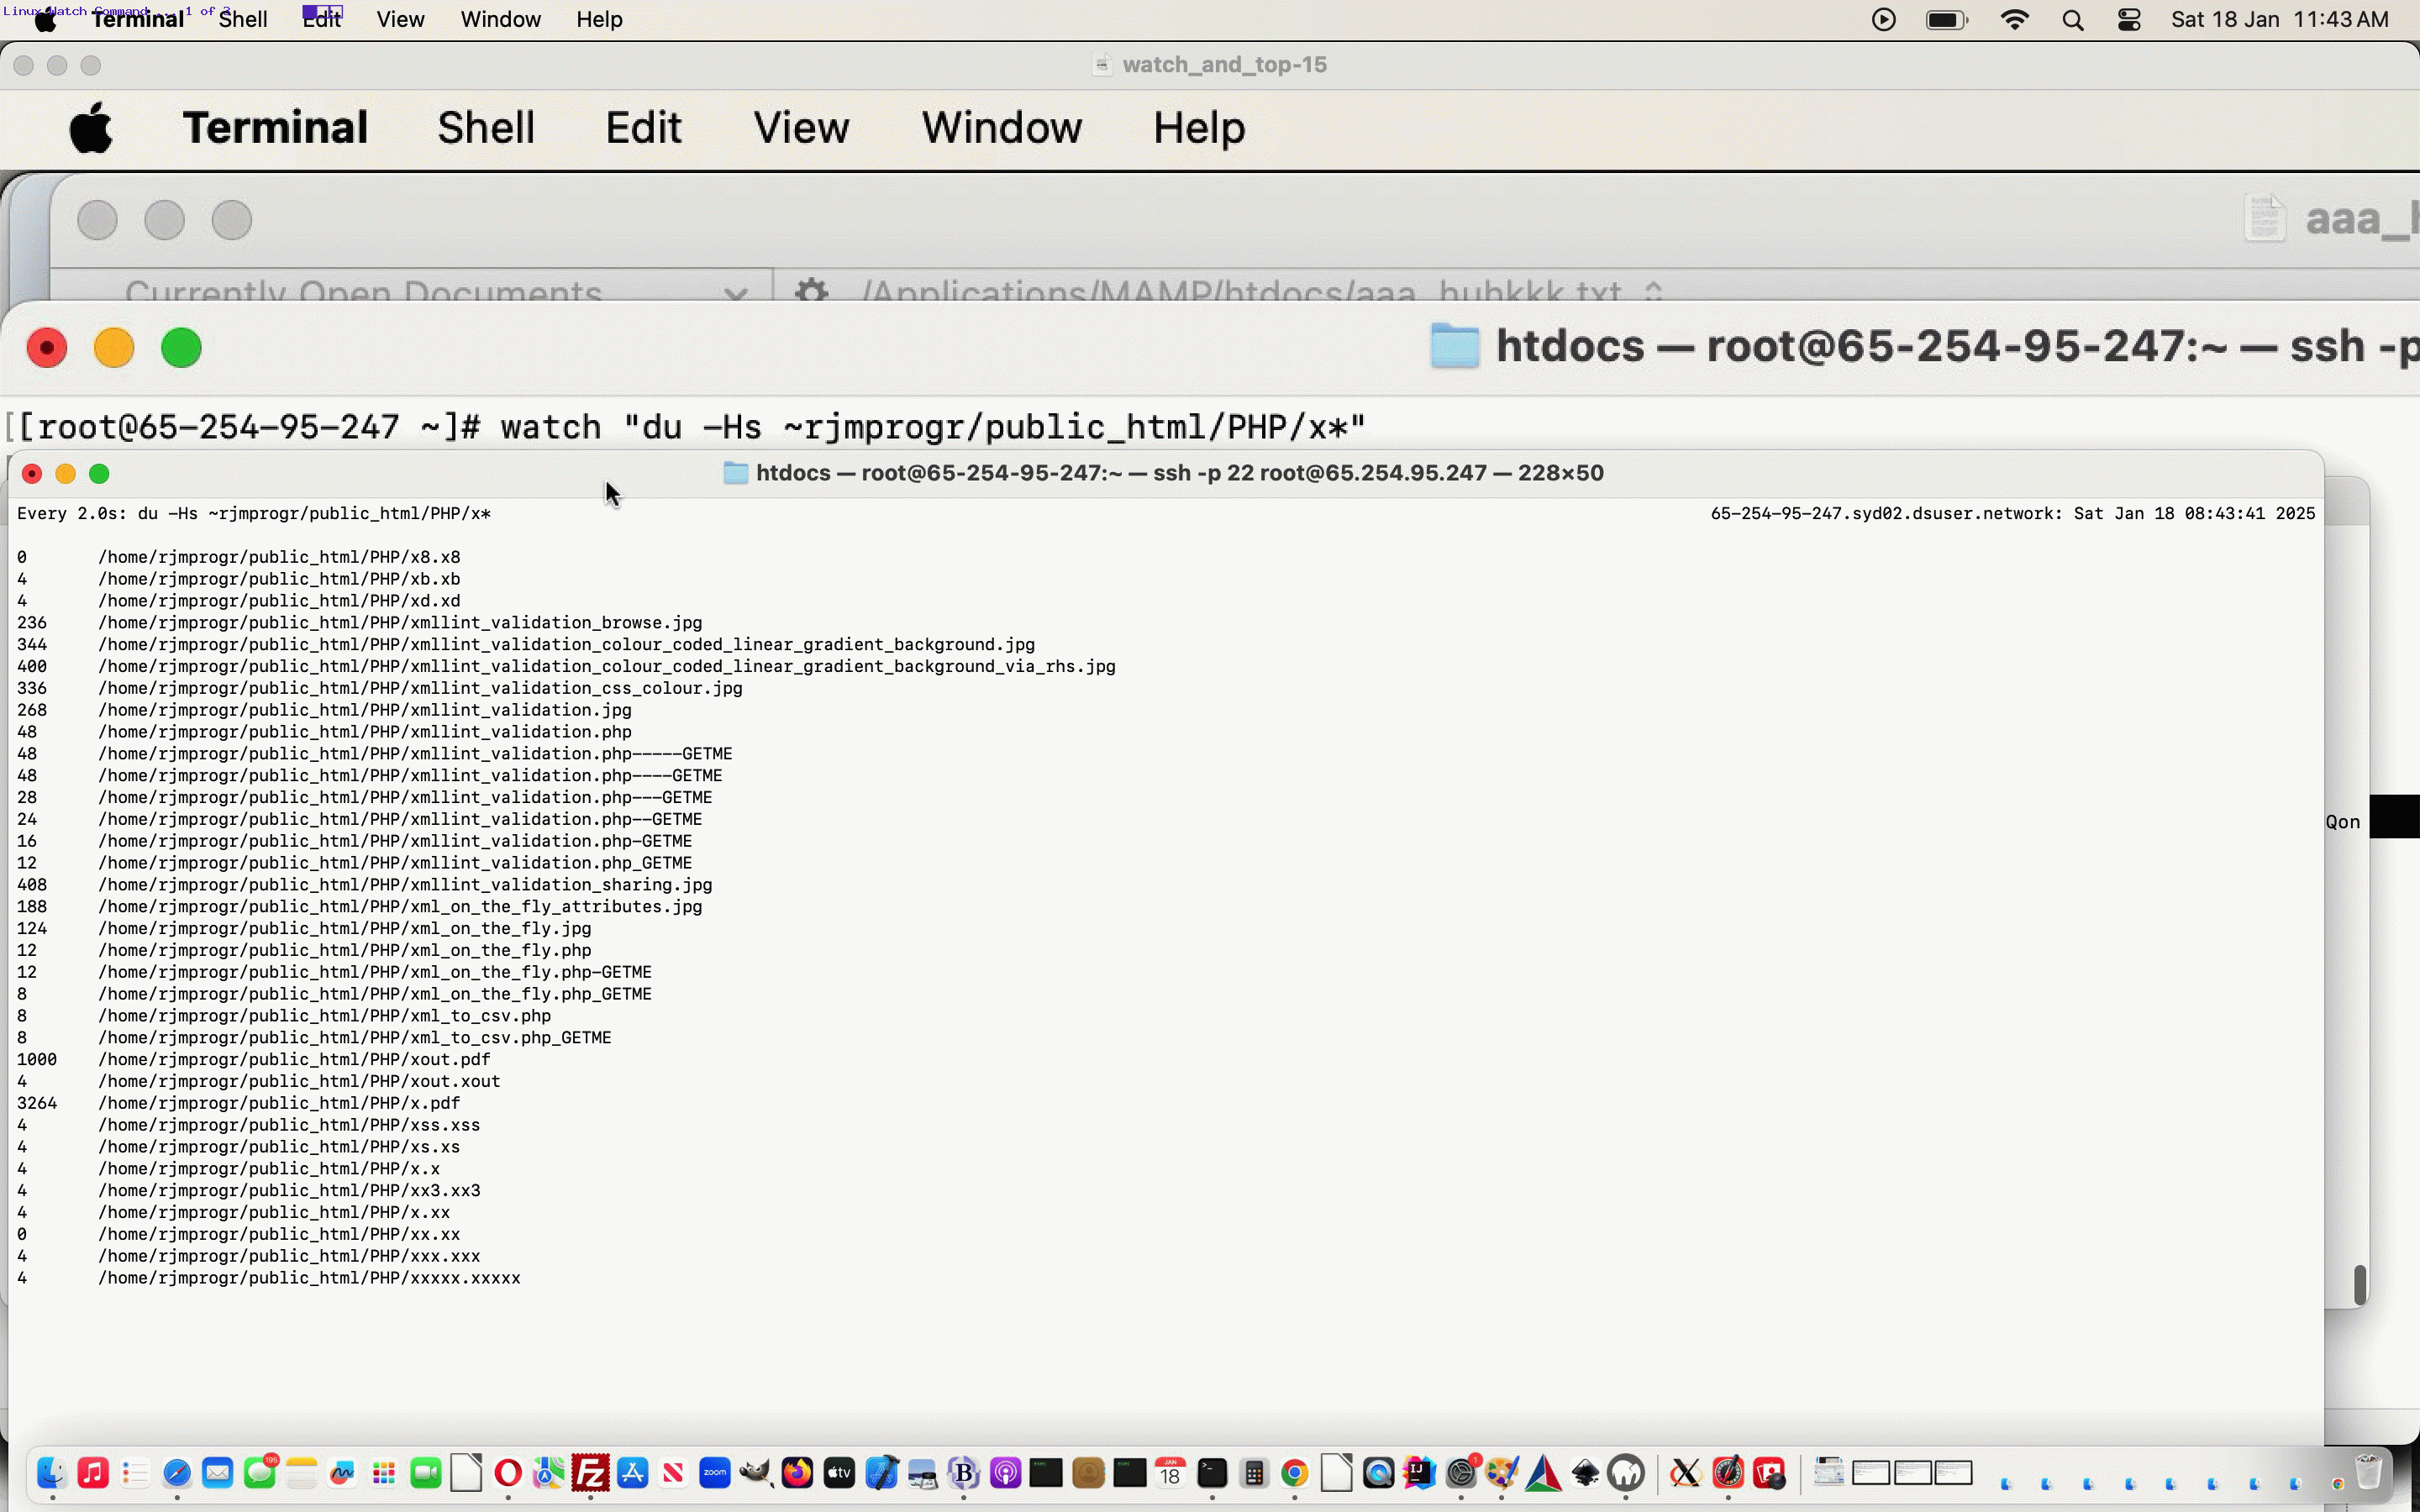2420x1512 pixels.
Task: Launch Google Chrome from the Dock
Action: click(x=1295, y=1473)
